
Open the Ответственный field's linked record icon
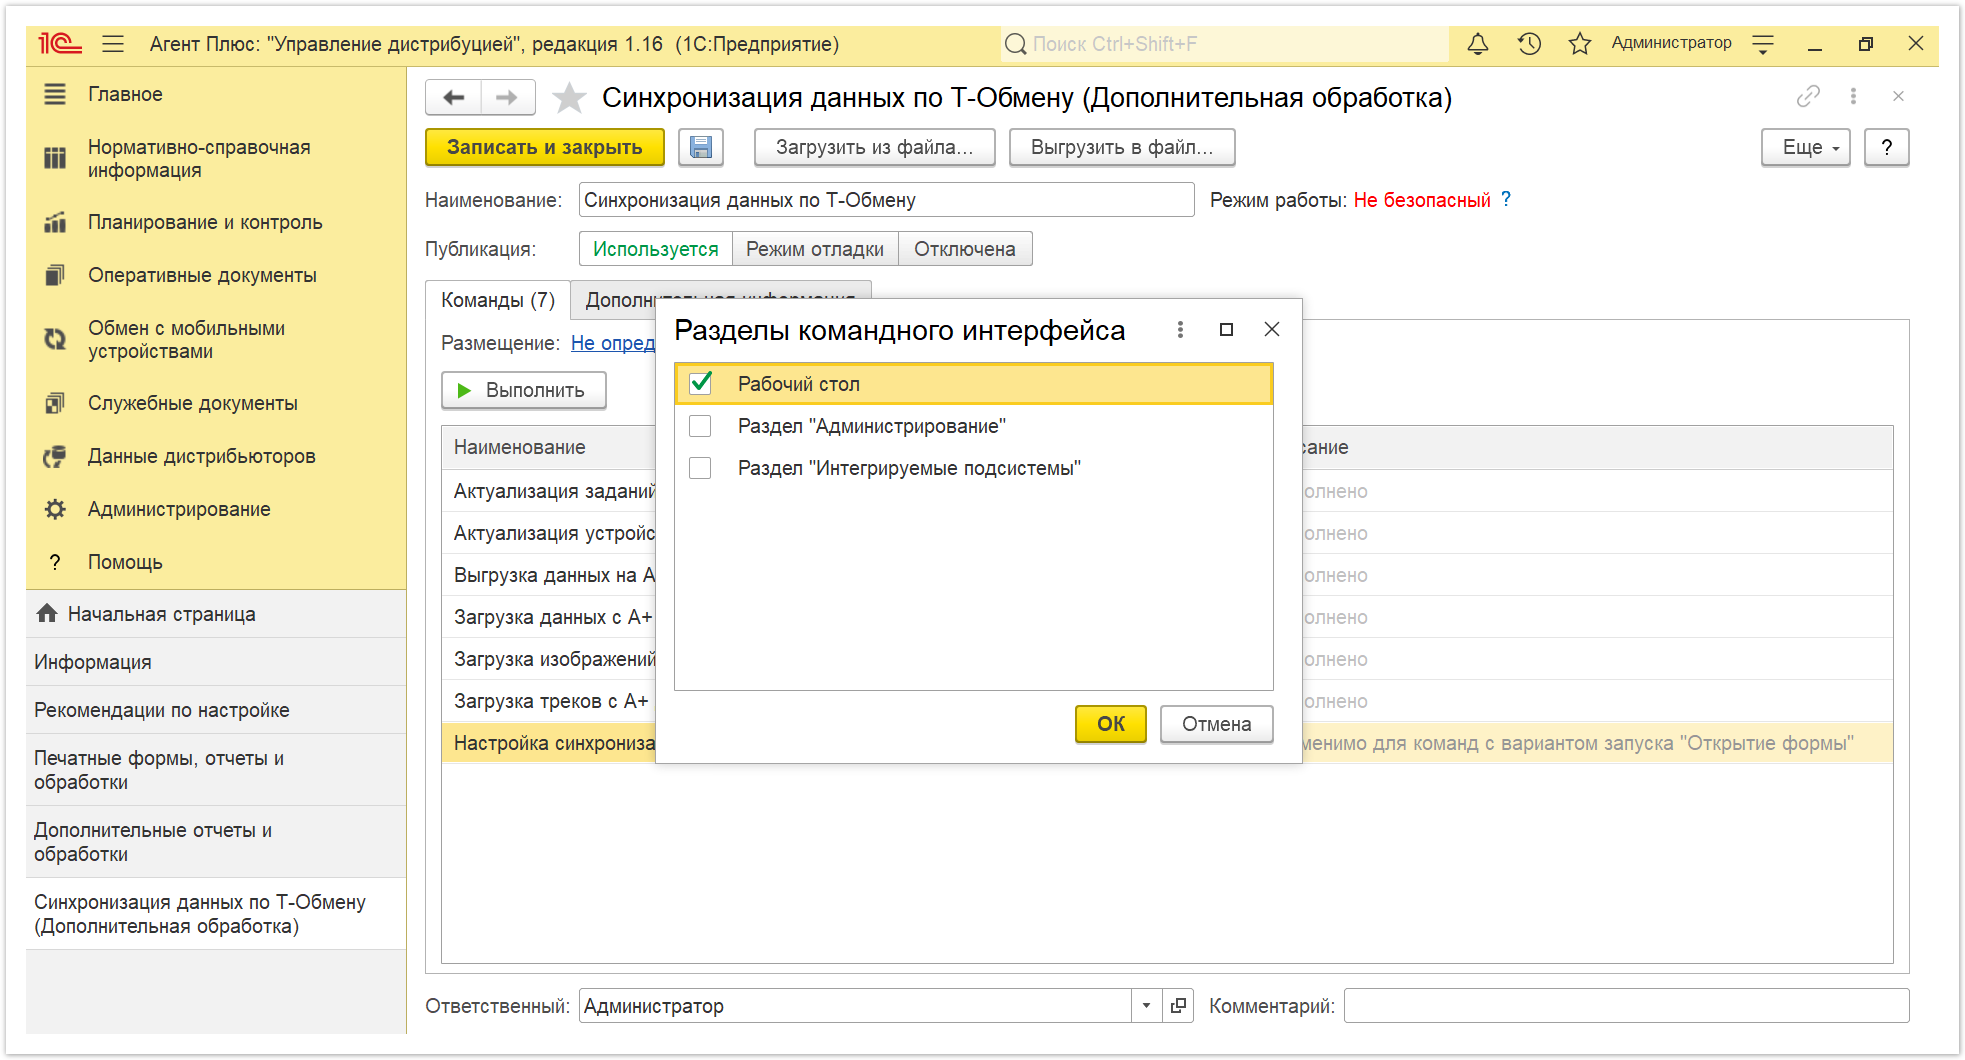tap(1178, 1005)
